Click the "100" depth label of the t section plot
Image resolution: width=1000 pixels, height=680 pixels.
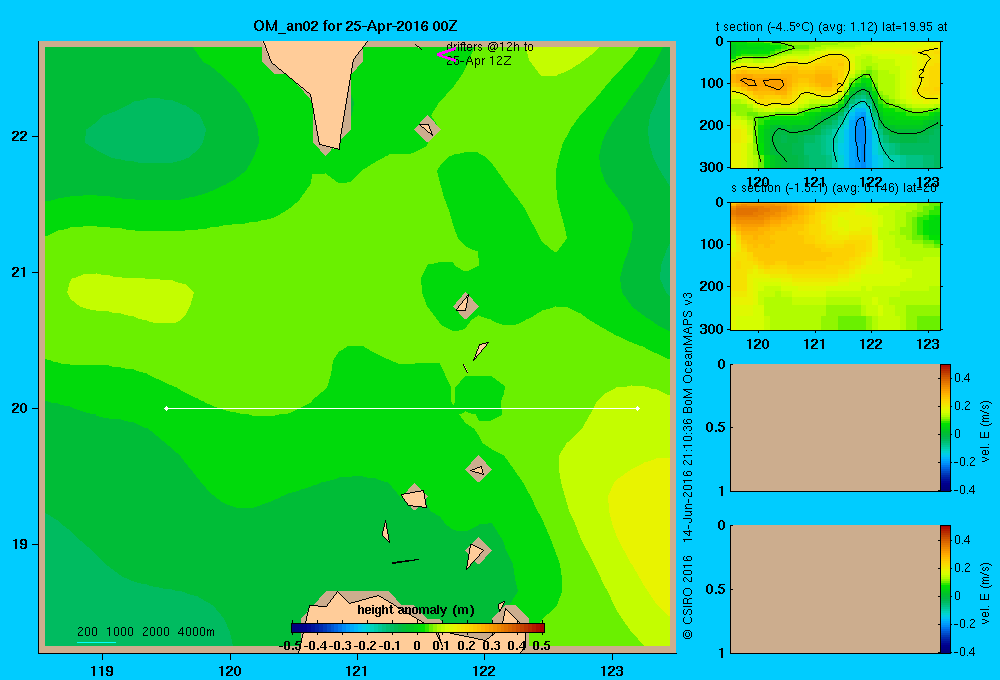tap(712, 84)
